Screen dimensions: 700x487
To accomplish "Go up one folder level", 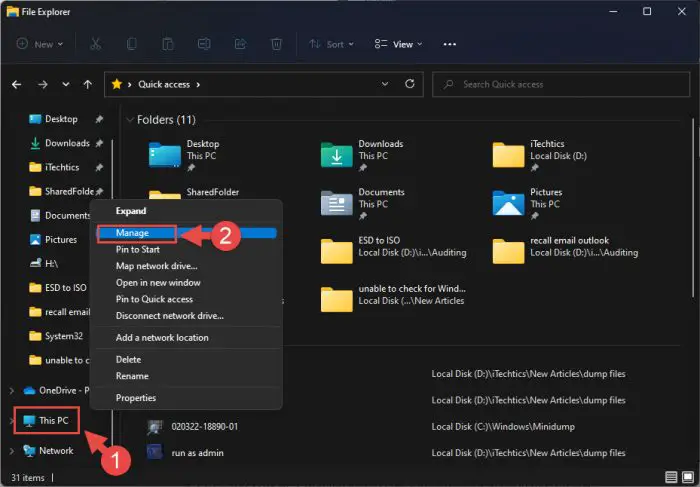I will [x=89, y=85].
